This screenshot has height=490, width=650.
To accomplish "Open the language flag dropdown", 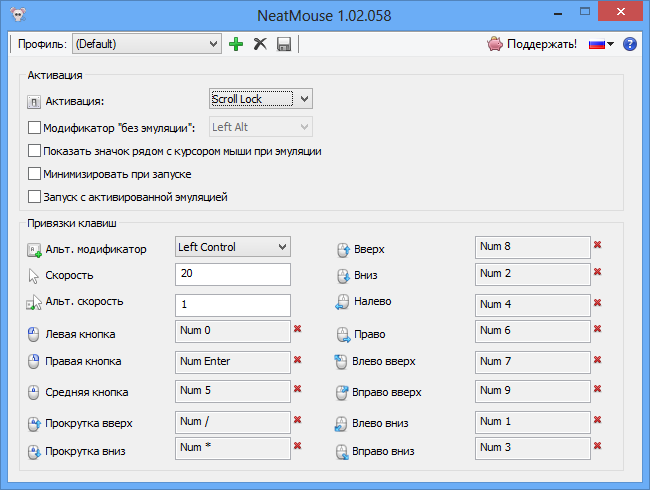I will [601, 44].
